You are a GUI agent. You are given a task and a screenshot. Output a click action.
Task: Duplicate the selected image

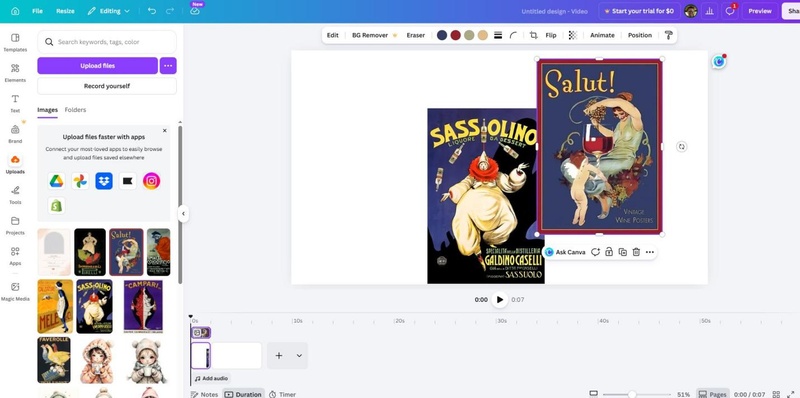pos(622,252)
